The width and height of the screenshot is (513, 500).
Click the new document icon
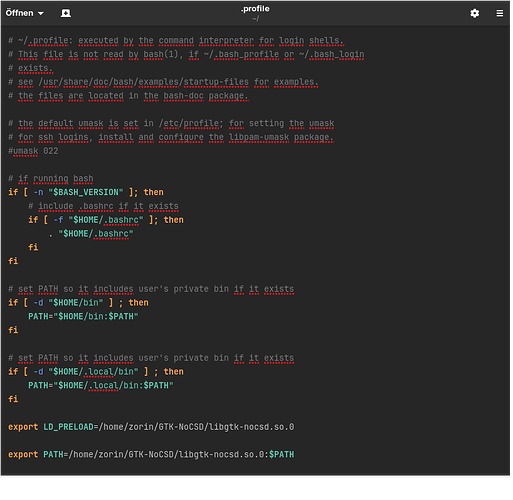[x=66, y=13]
